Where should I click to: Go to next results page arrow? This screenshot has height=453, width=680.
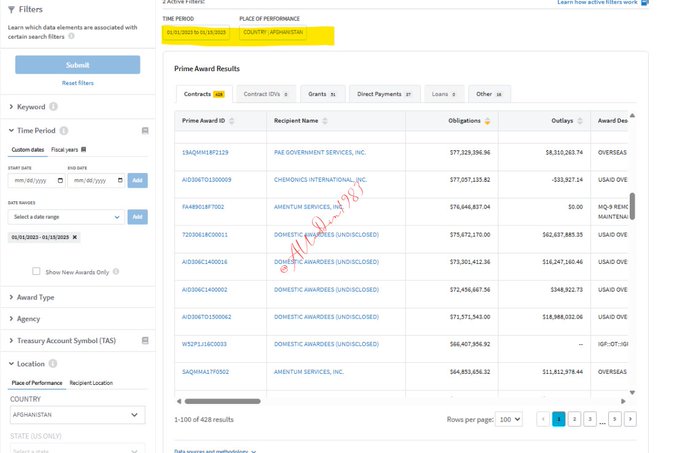point(629,419)
